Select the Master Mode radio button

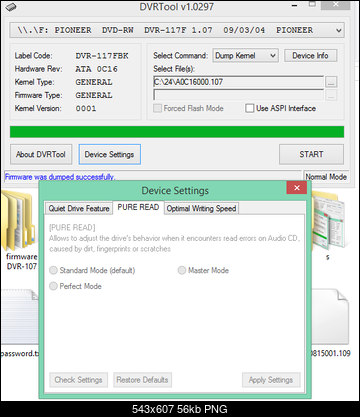182,270
